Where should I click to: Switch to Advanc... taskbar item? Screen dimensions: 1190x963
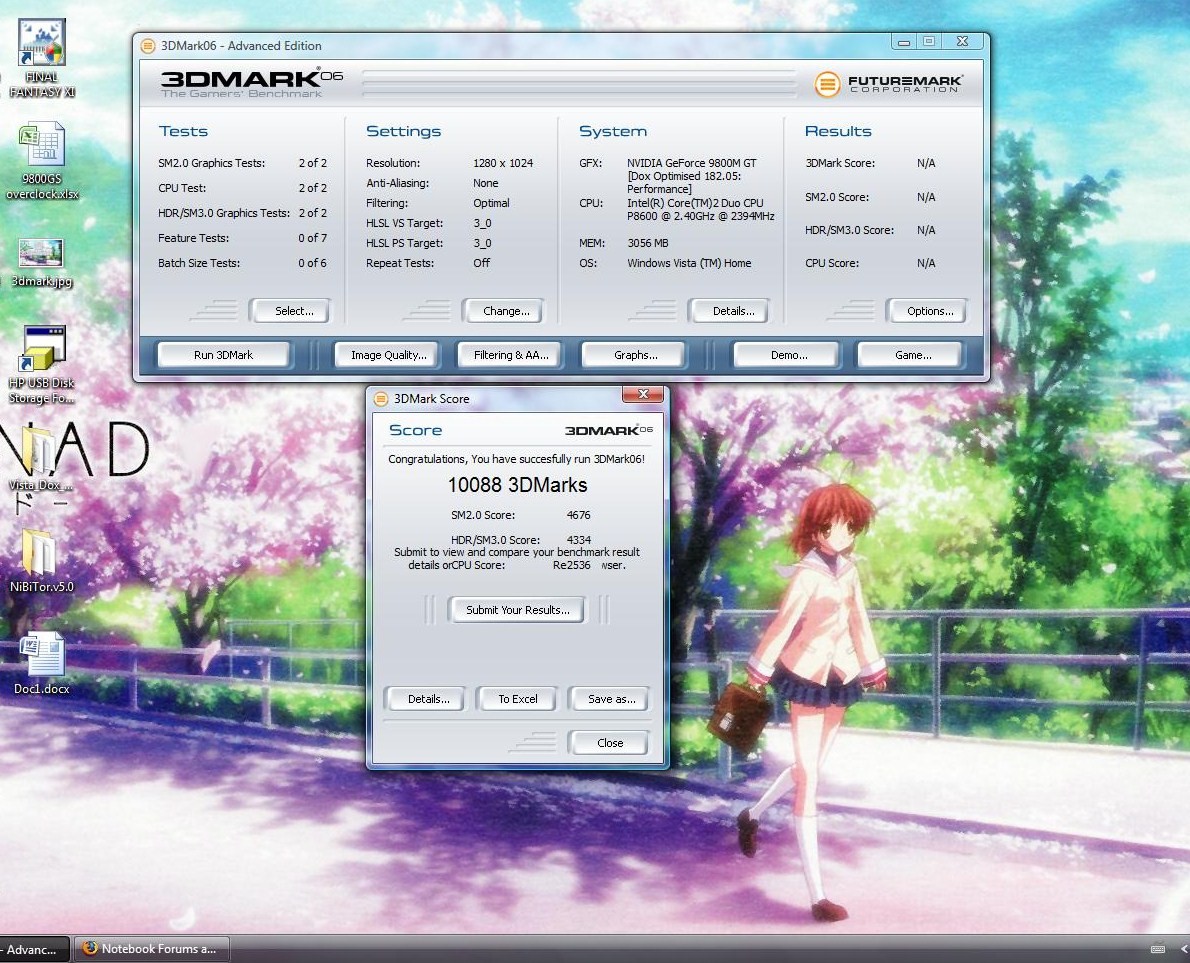[33, 949]
